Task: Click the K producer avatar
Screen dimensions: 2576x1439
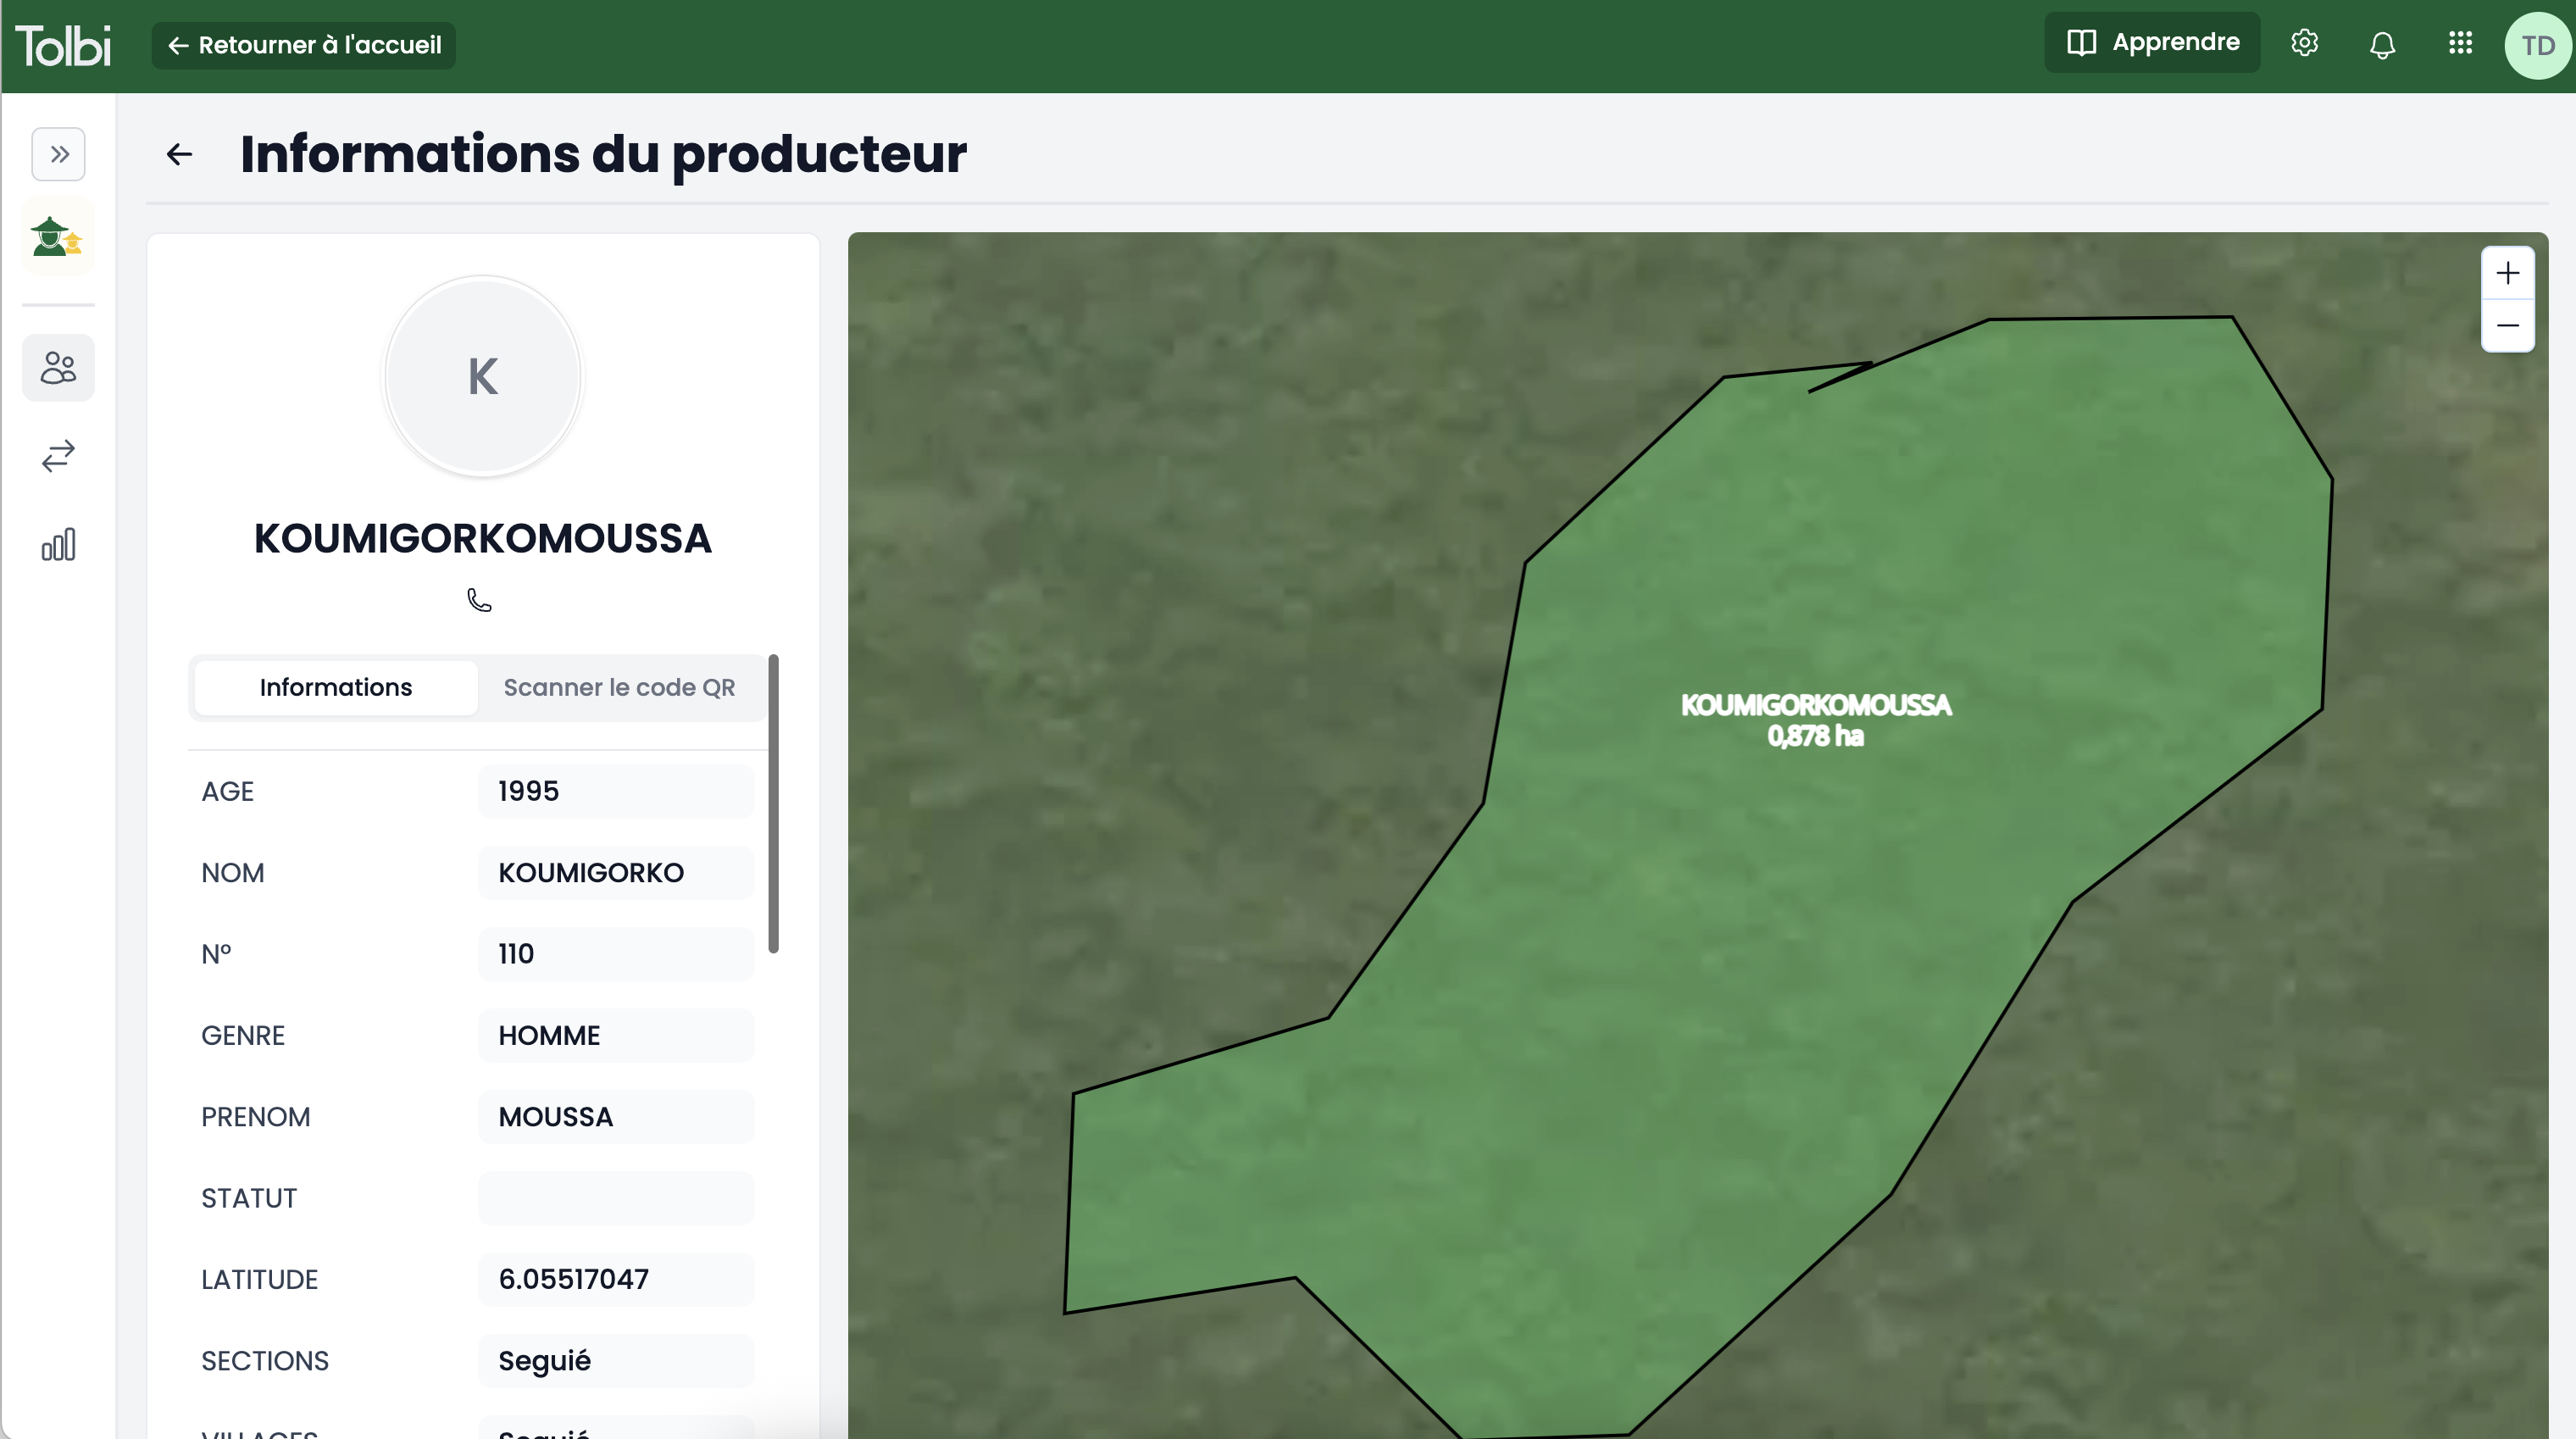Action: coord(483,377)
